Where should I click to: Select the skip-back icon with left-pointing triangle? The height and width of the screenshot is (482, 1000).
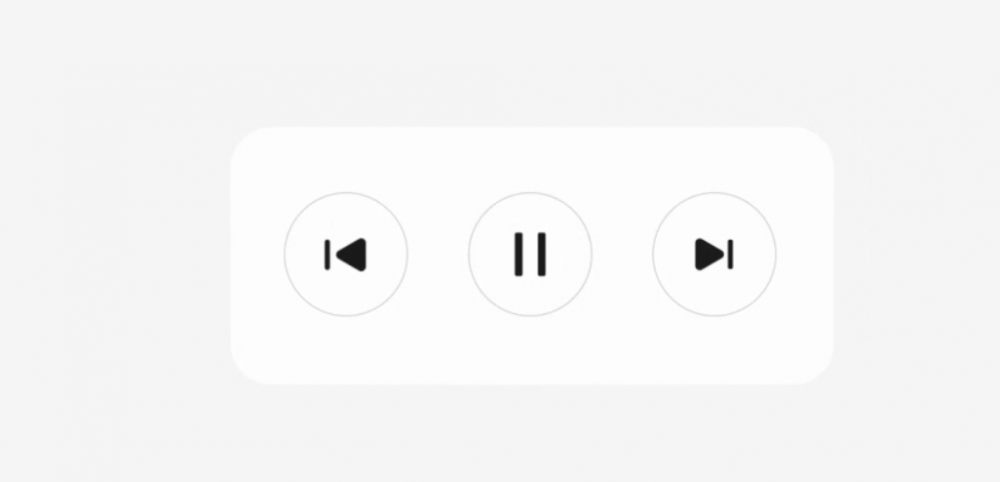(x=346, y=254)
